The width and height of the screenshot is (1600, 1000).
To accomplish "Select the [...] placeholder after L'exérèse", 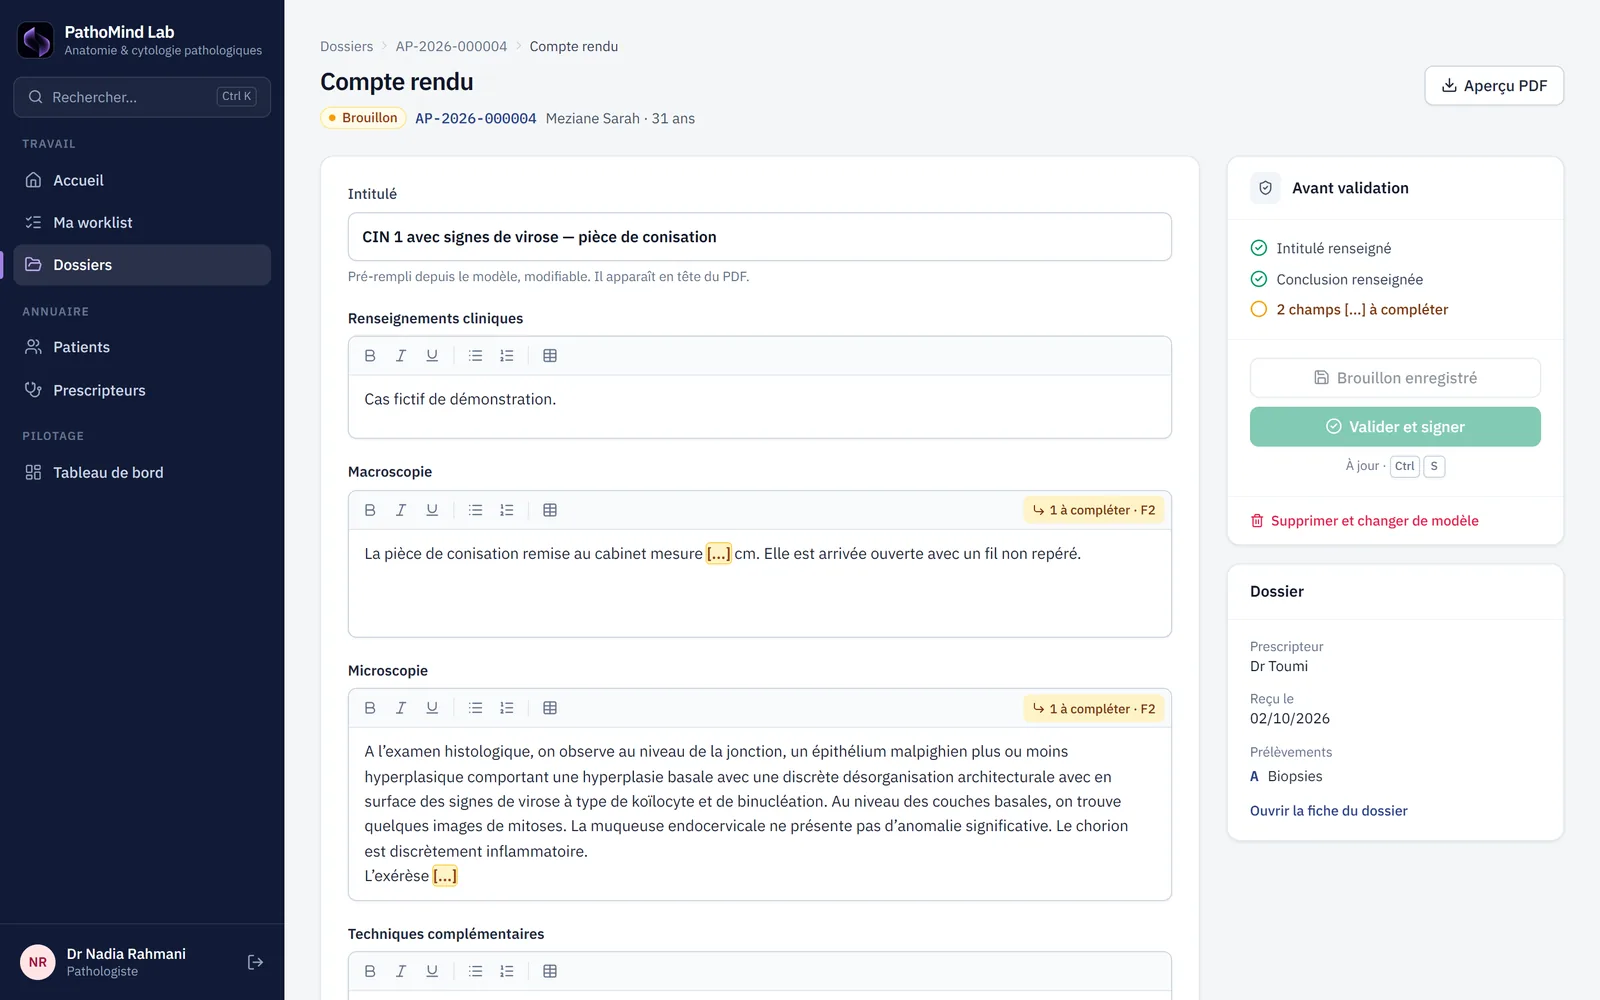I will [x=445, y=876].
